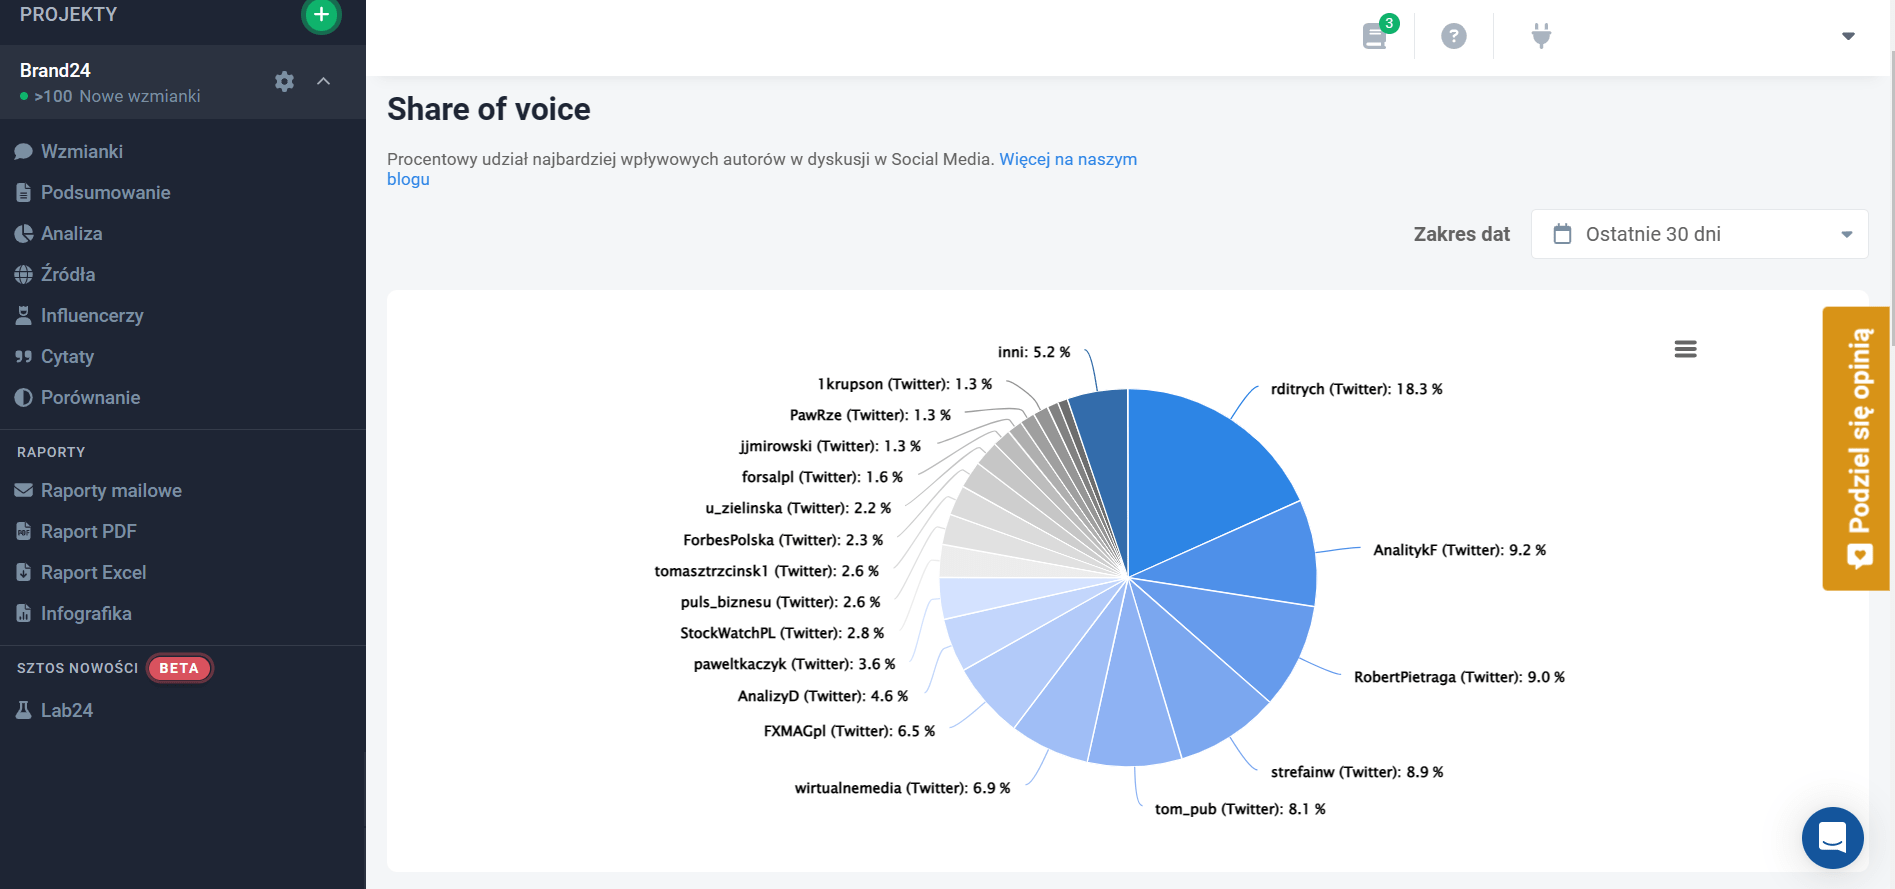Click the Raport Excel file icon
Screen dimensions: 1895x889
pos(24,572)
